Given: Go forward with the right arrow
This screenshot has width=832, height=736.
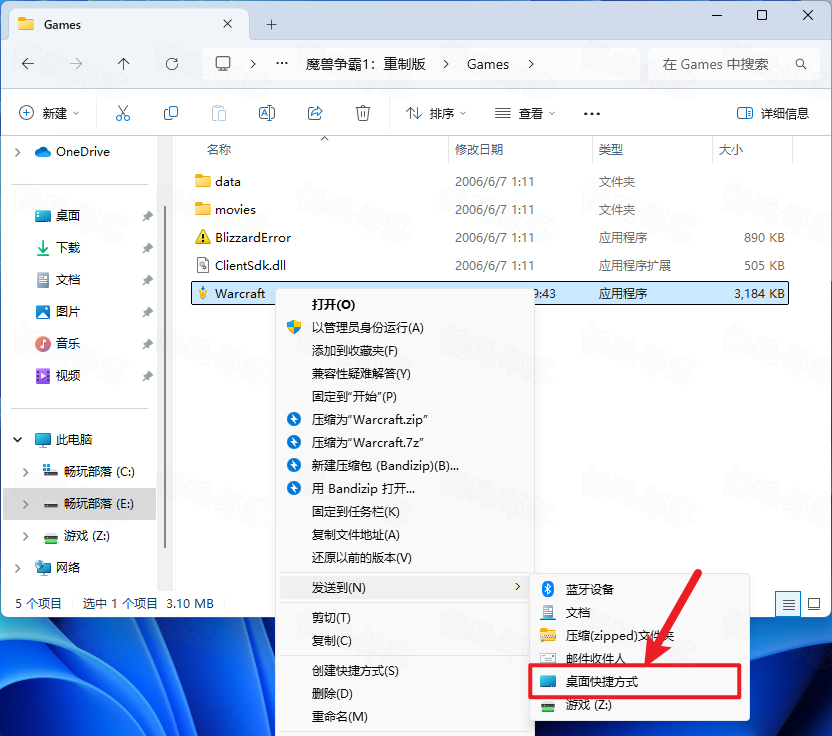Looking at the screenshot, I should pyautogui.click(x=76, y=64).
